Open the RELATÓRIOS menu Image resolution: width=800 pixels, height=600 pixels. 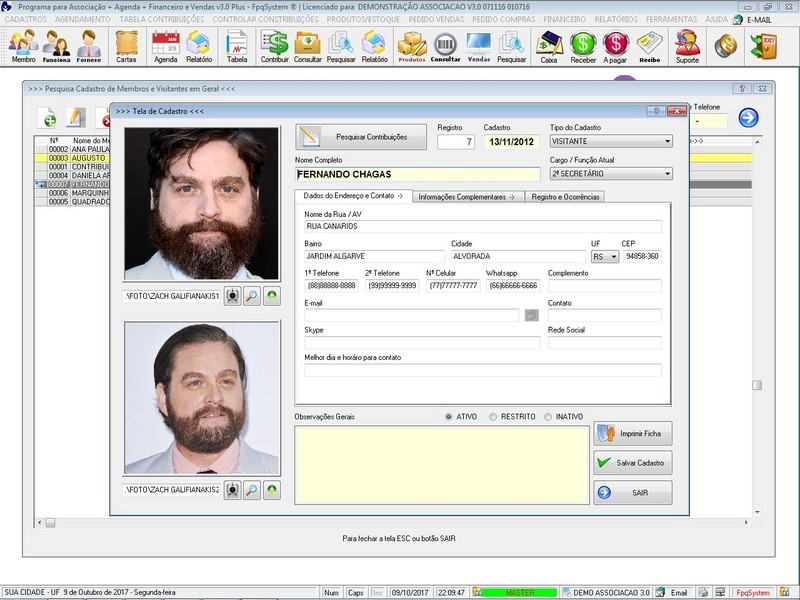point(616,19)
